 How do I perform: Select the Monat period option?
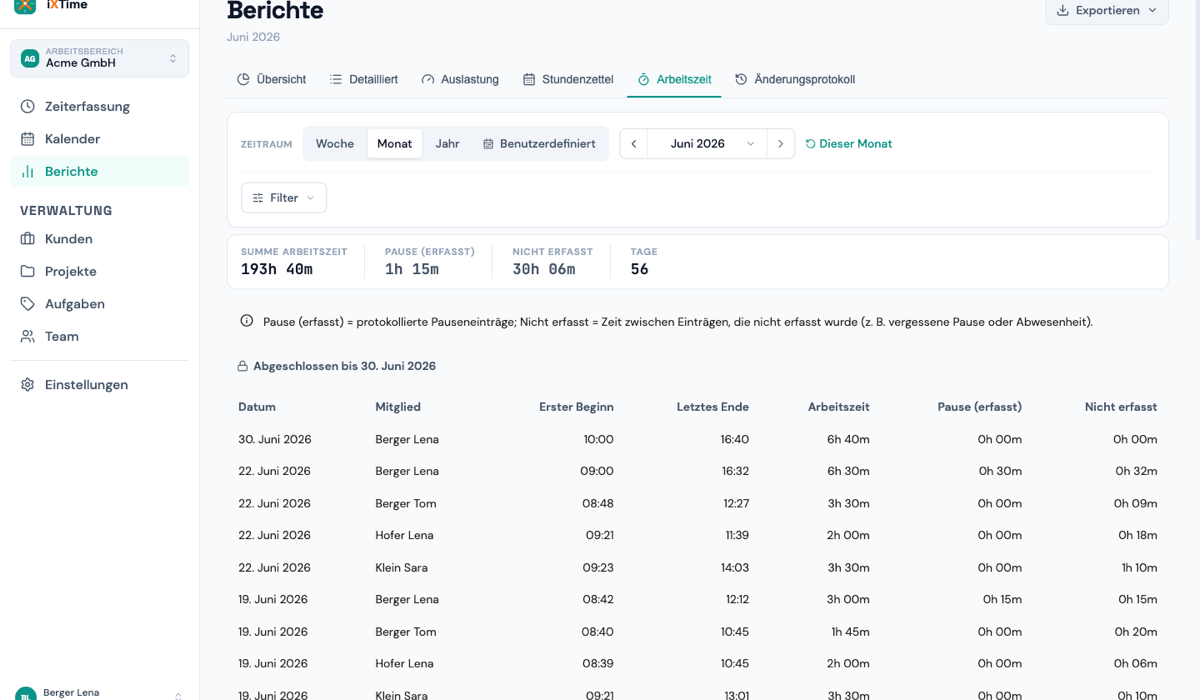(x=395, y=144)
